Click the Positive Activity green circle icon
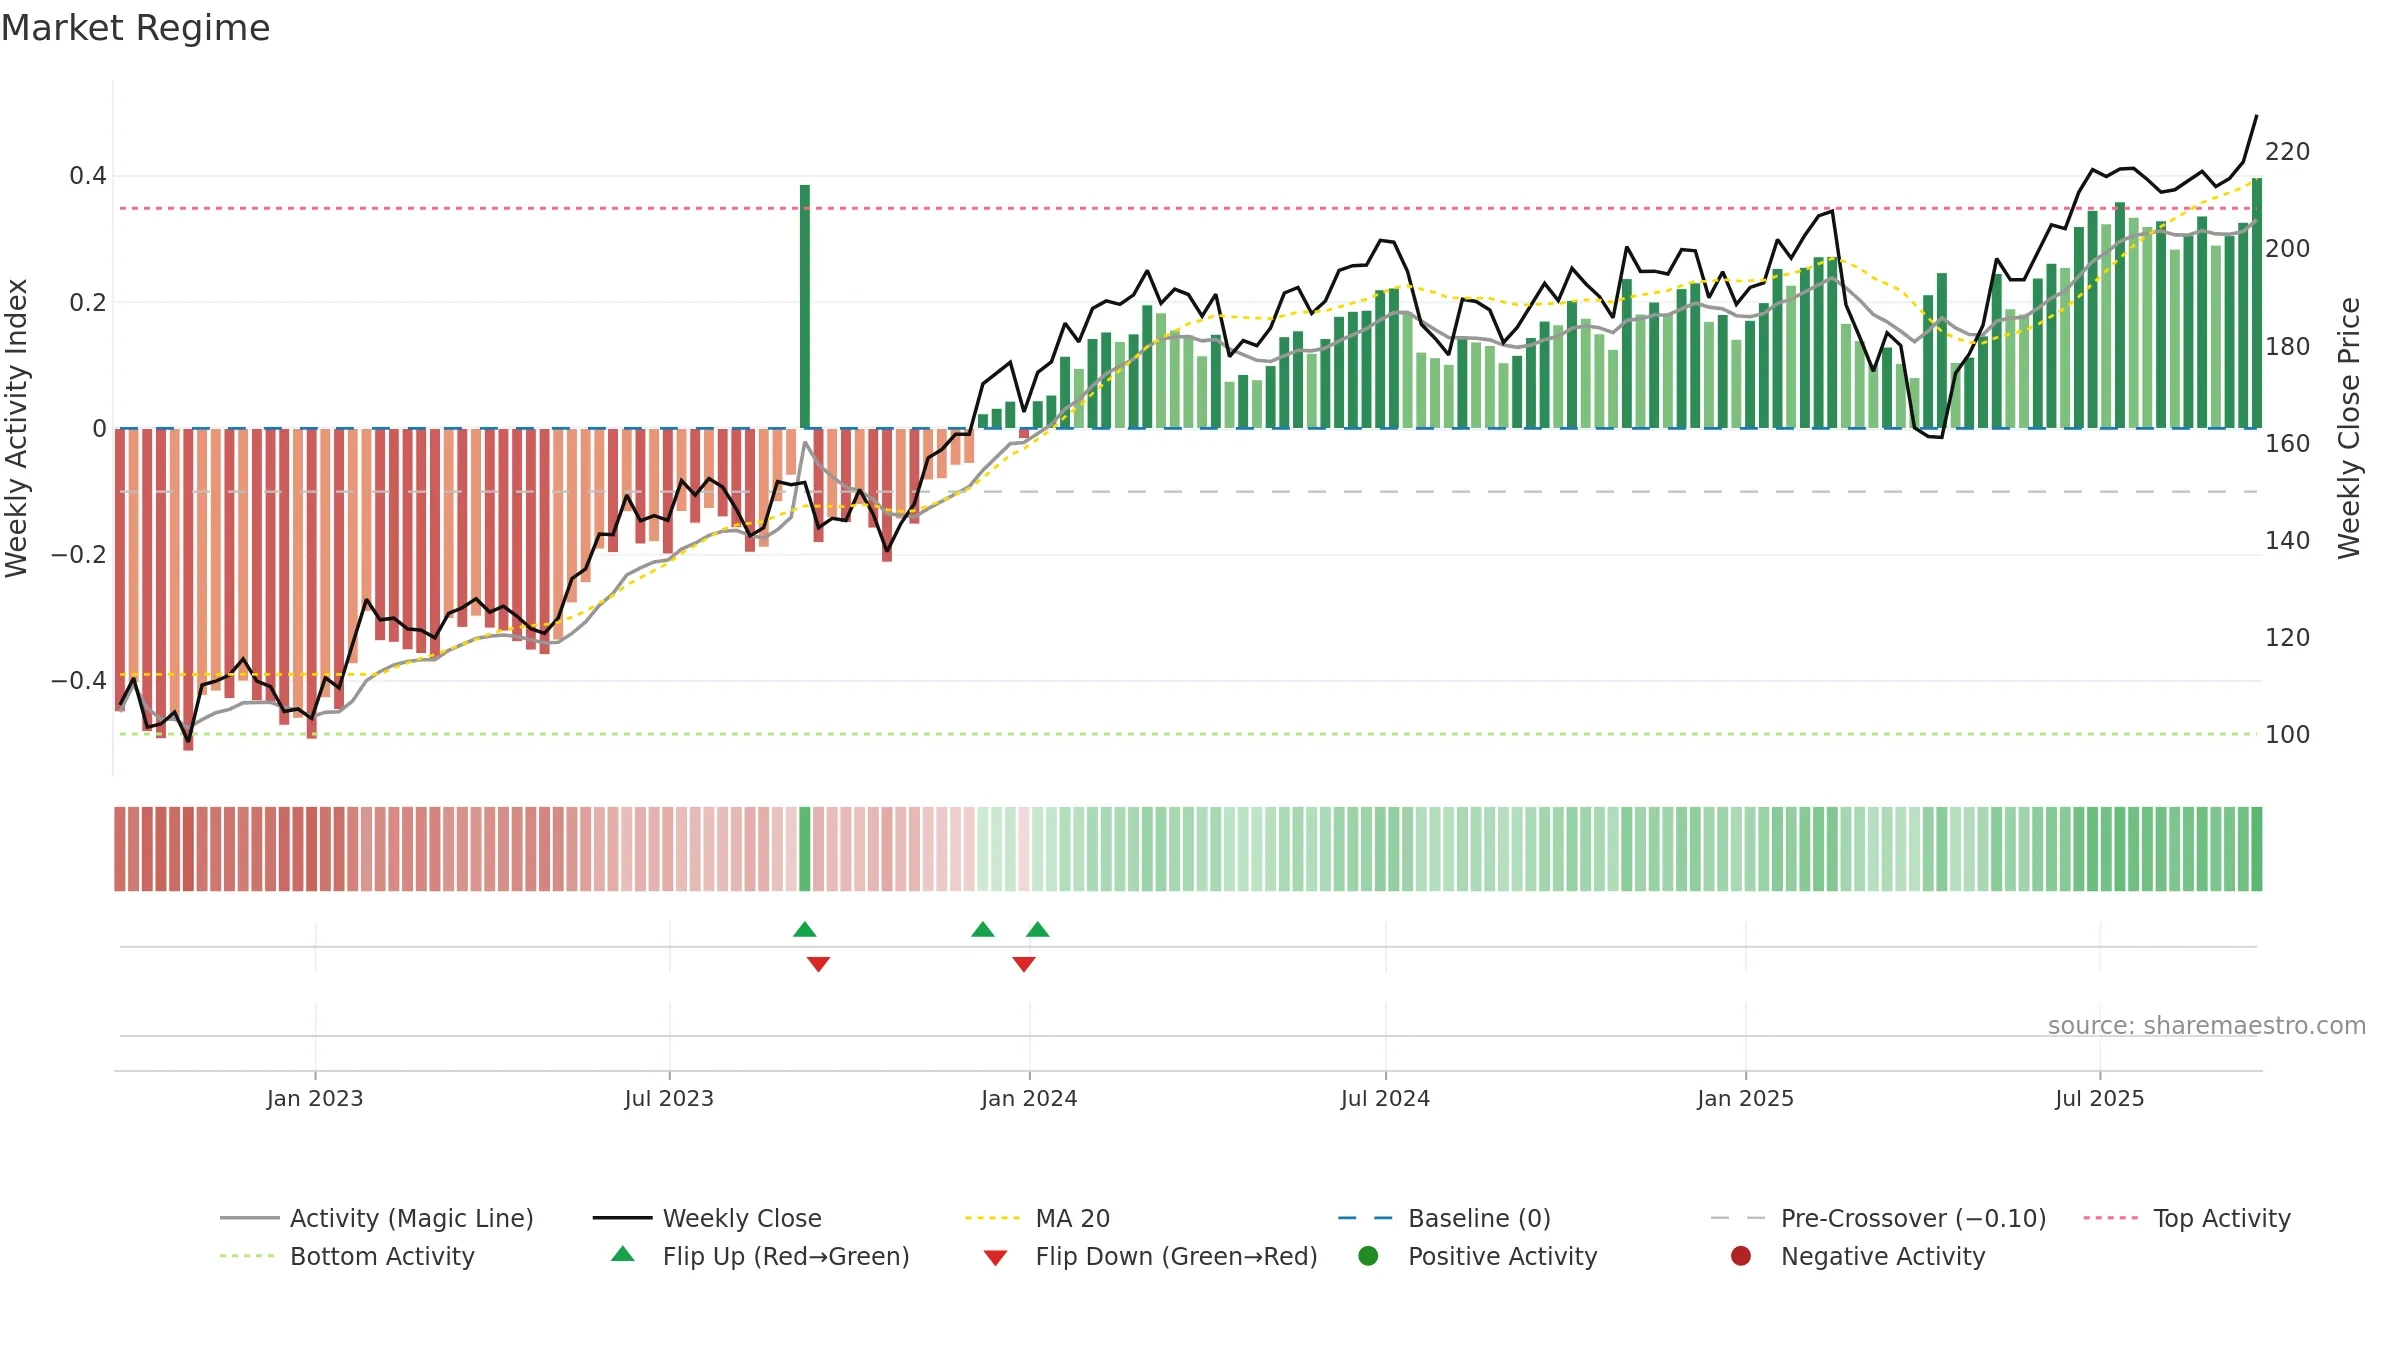 coord(1368,1256)
